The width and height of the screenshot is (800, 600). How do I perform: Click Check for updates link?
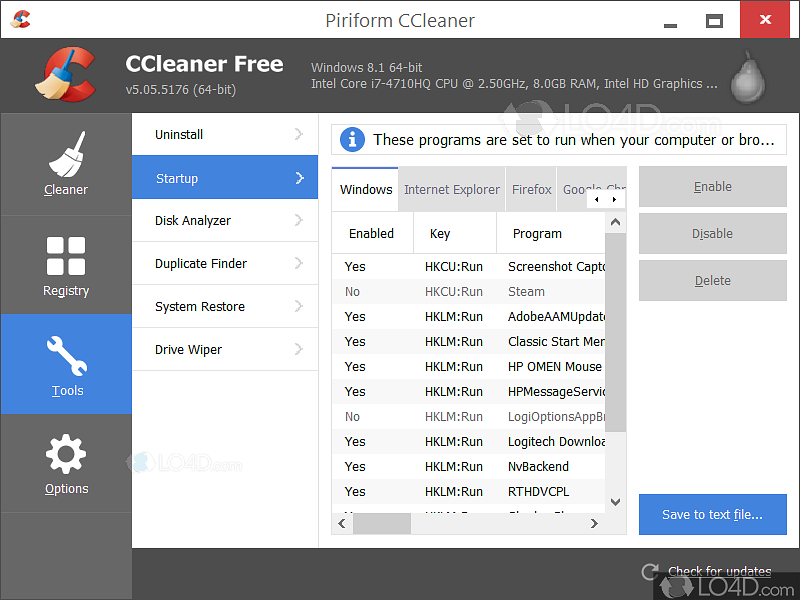coord(719,572)
